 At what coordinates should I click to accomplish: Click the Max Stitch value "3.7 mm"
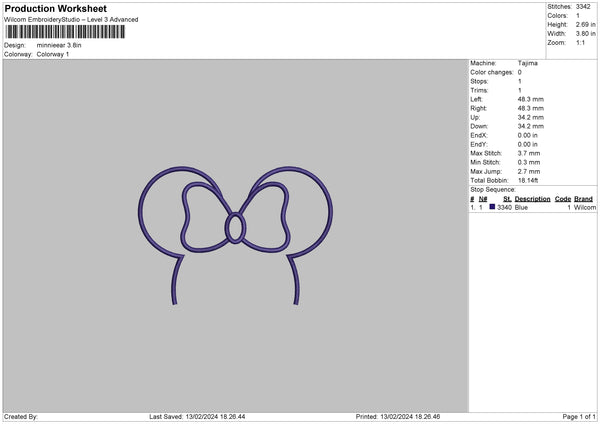529,153
